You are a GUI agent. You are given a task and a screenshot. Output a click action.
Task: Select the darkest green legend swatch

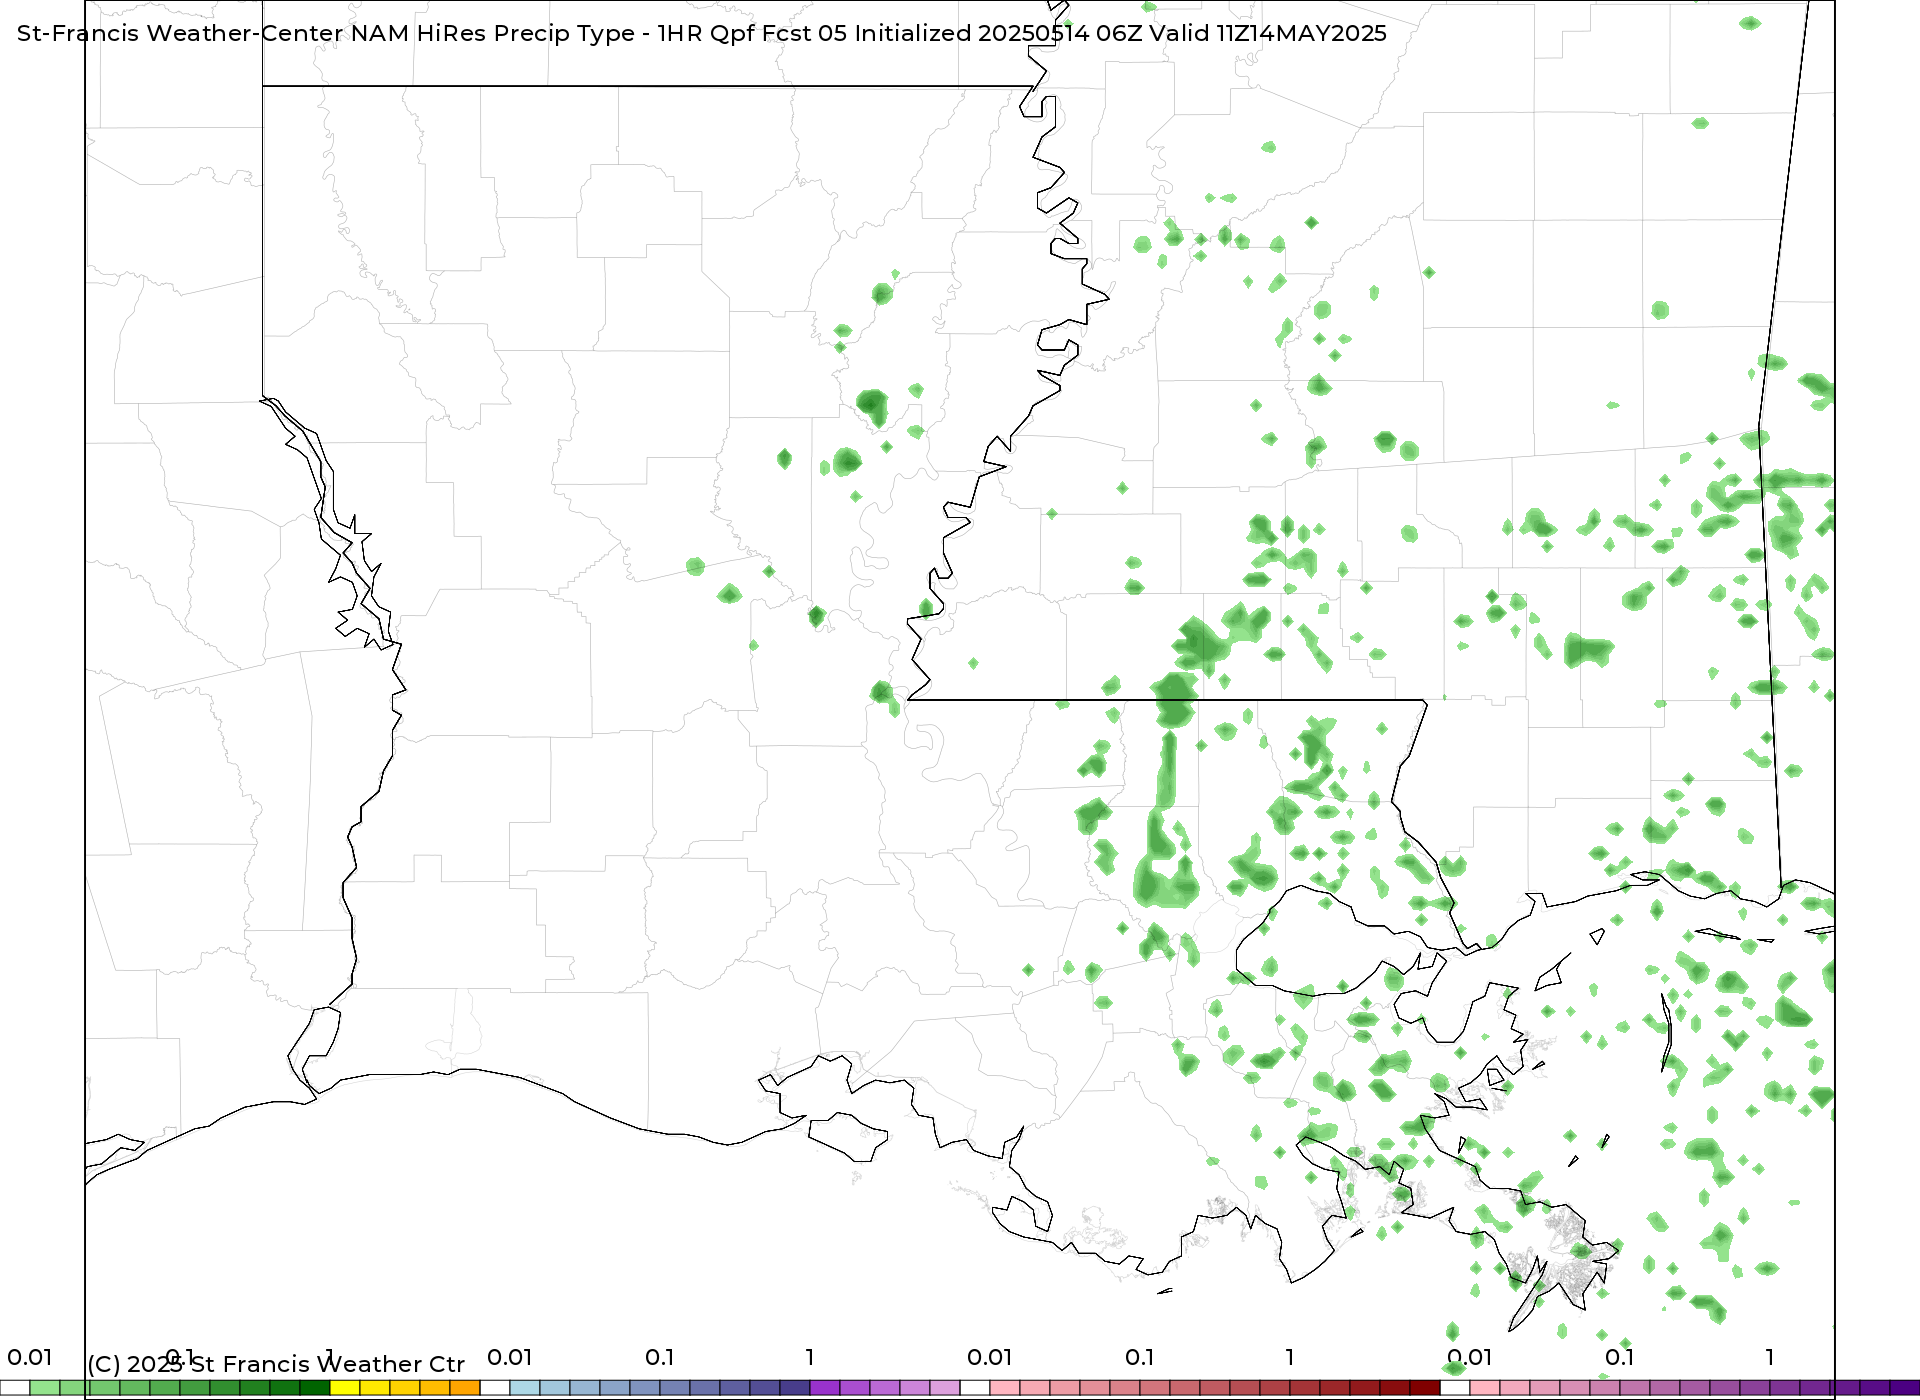[315, 1388]
